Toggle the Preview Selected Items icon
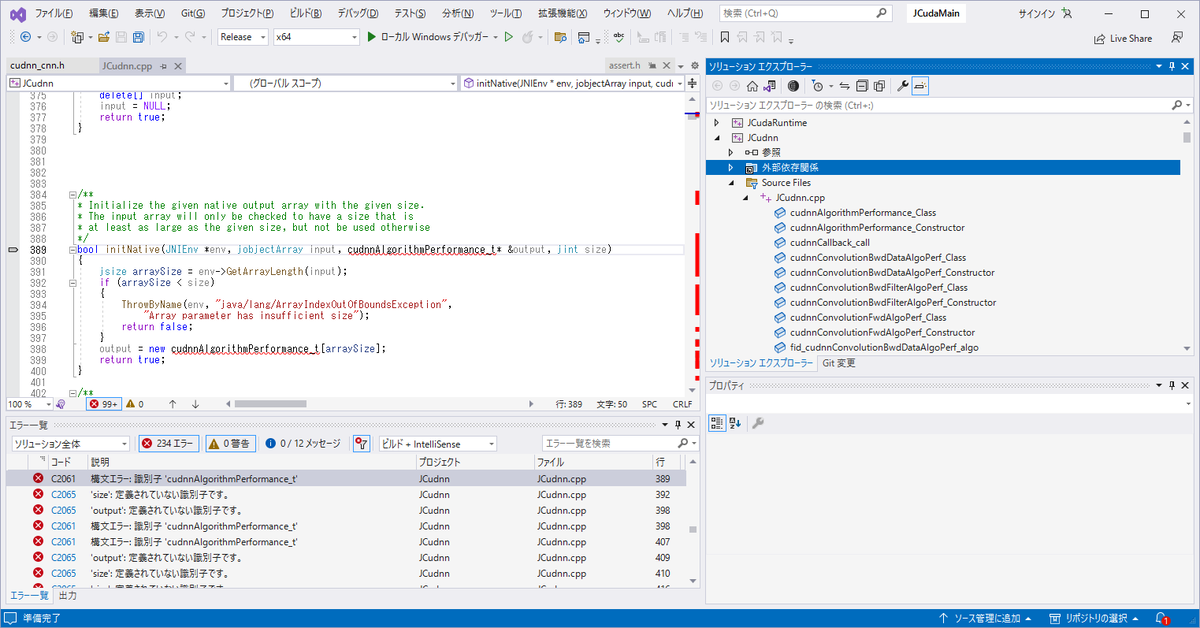This screenshot has width=1200, height=628. (x=920, y=86)
